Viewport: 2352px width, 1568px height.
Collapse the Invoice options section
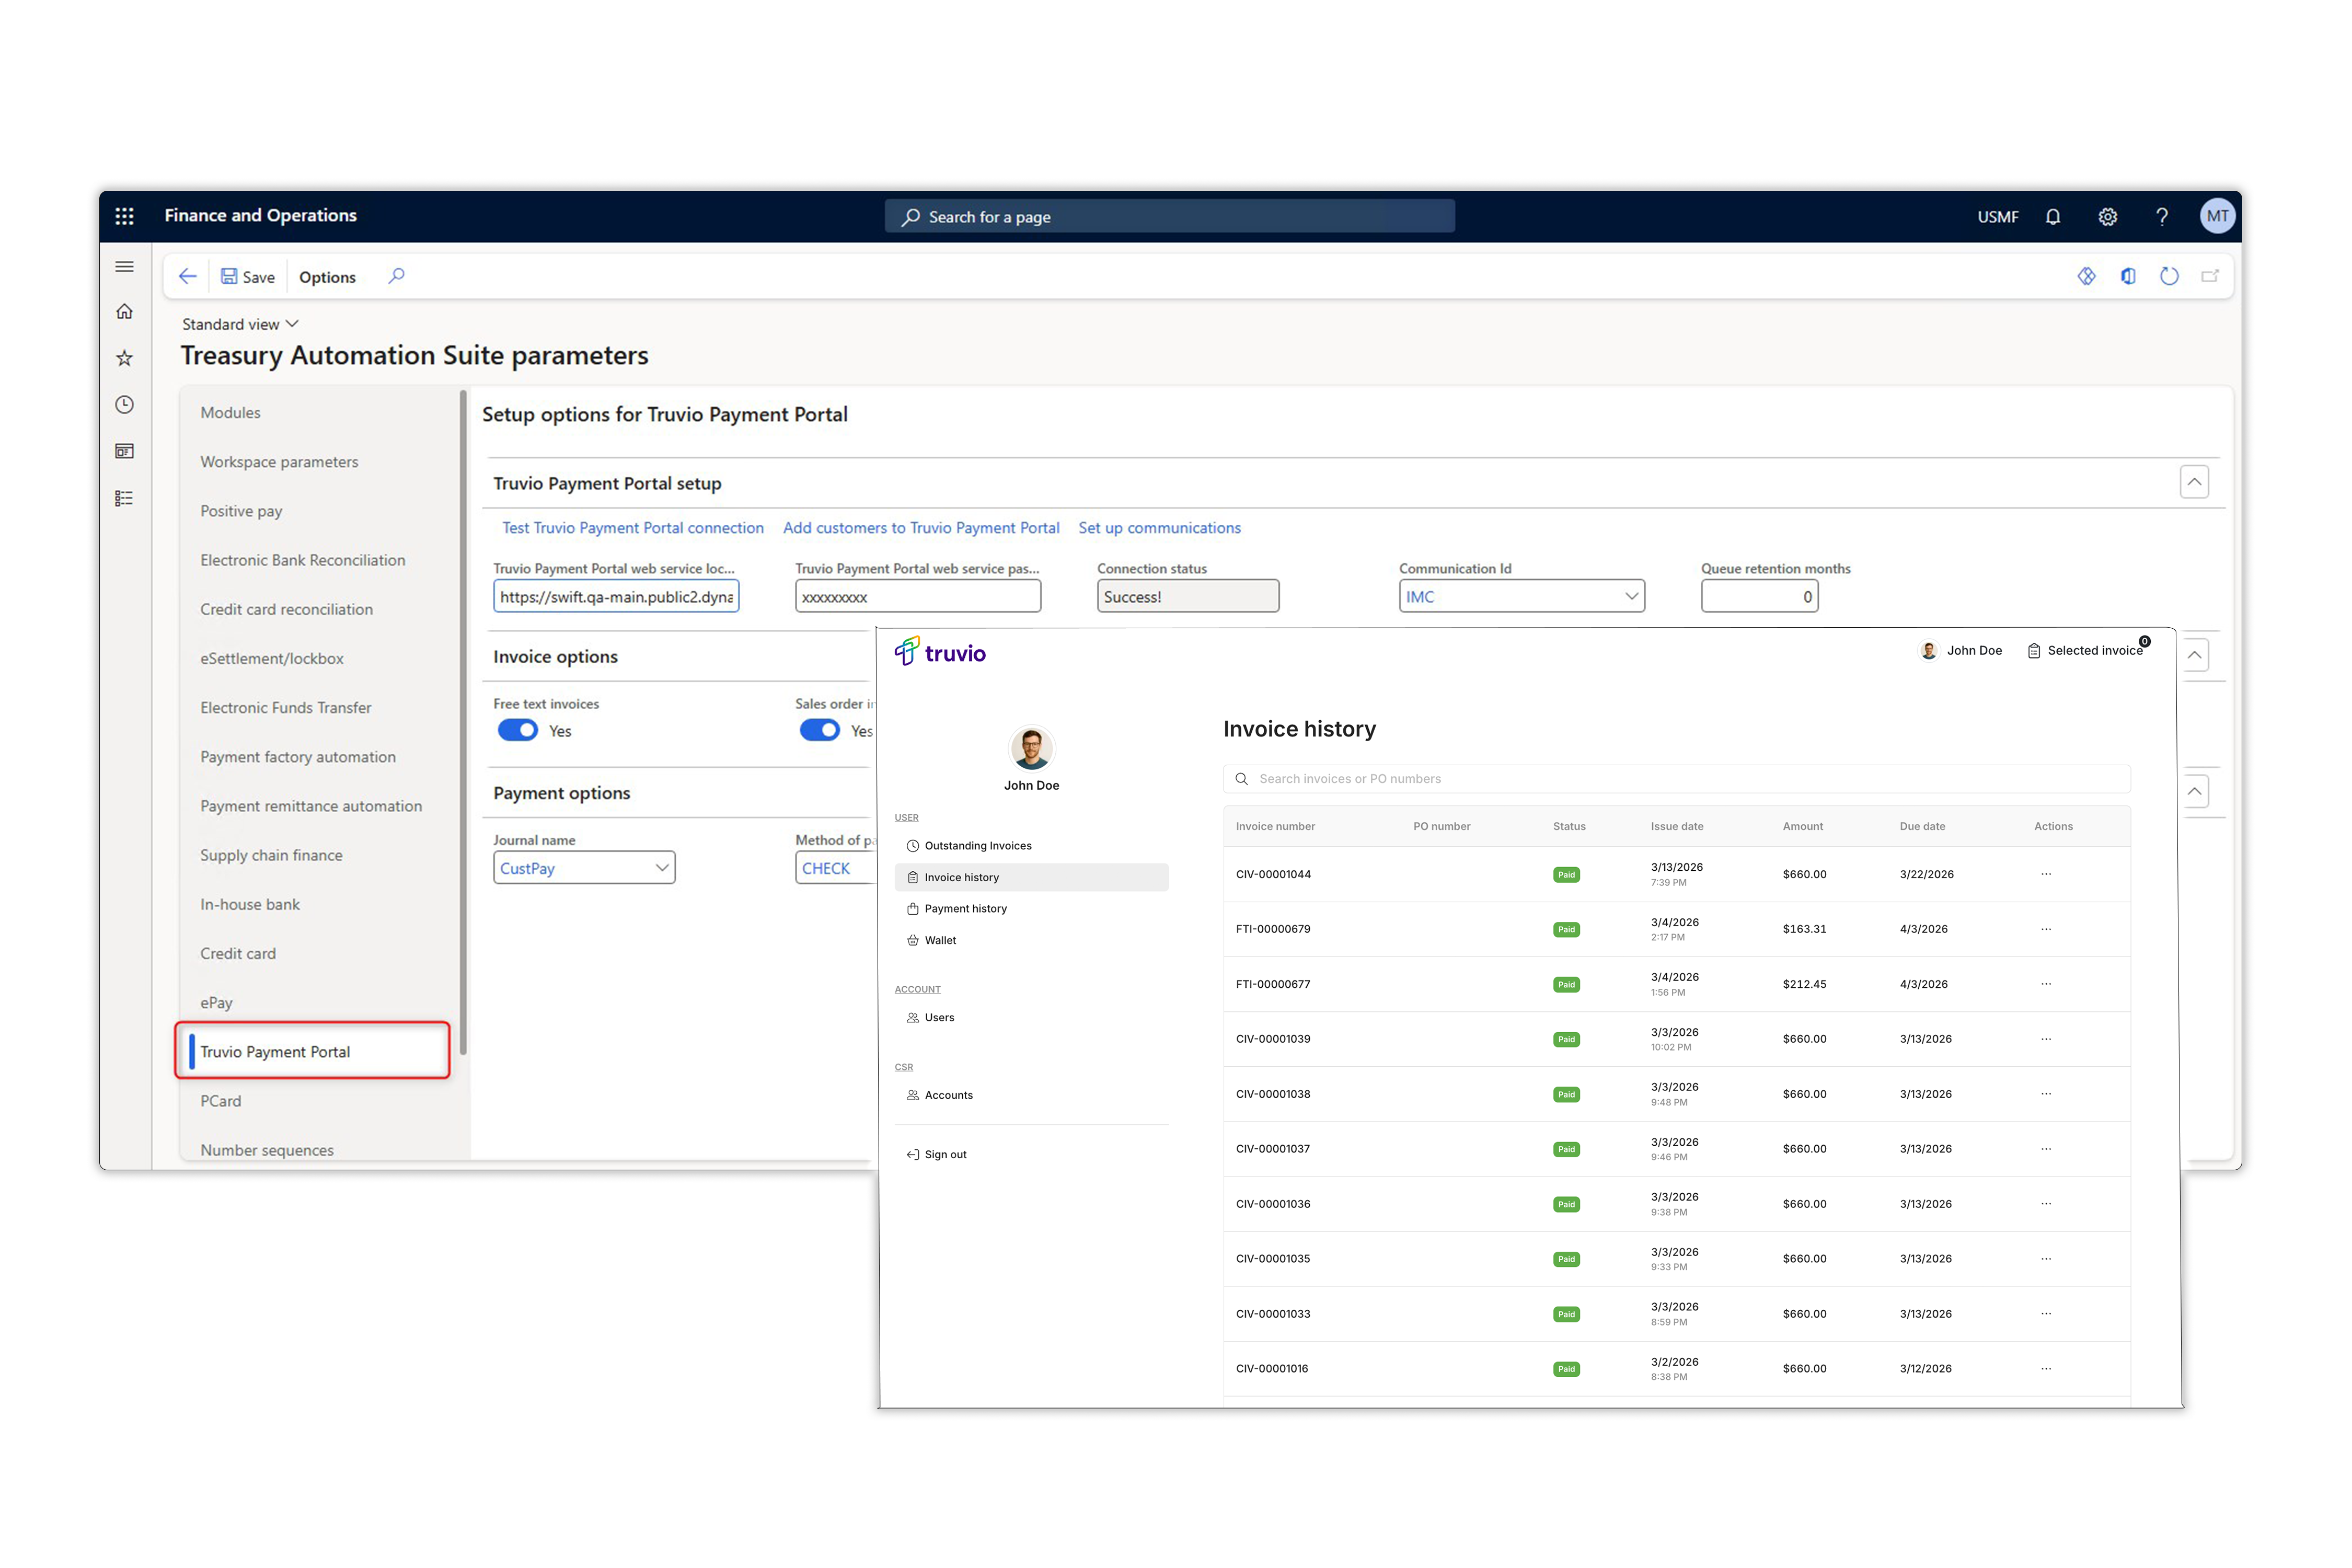[x=2194, y=655]
